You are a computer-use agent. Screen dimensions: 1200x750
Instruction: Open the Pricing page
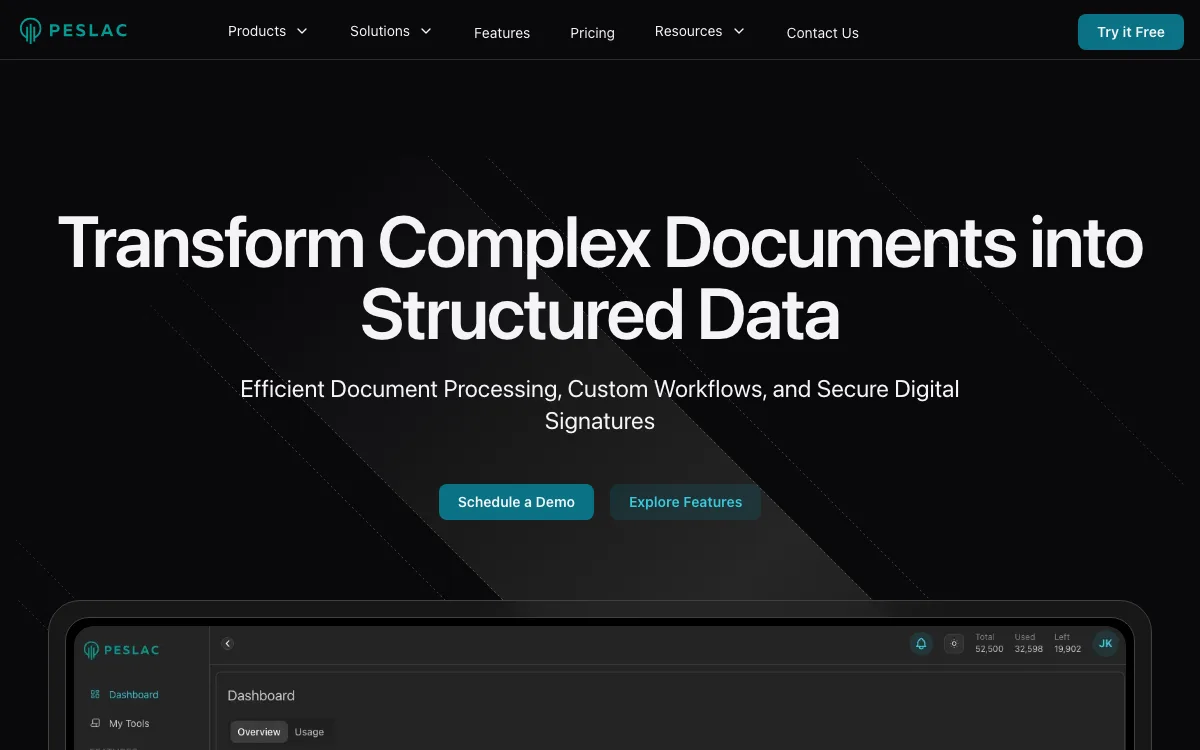592,33
